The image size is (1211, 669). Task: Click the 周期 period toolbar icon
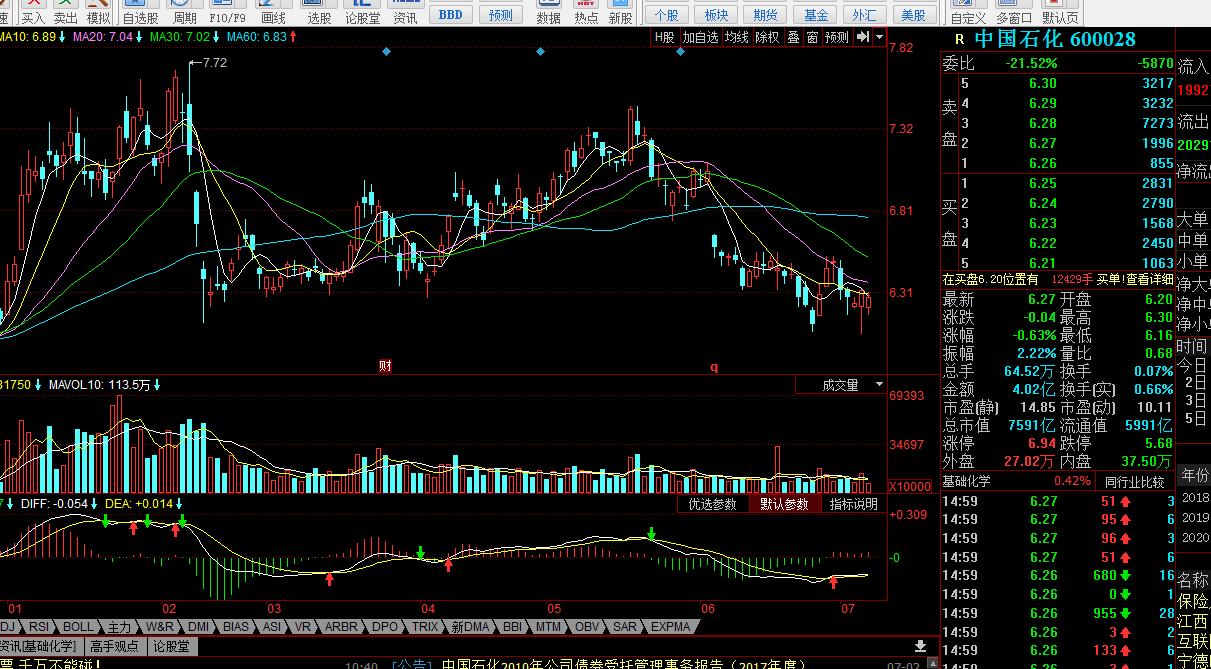tap(185, 12)
